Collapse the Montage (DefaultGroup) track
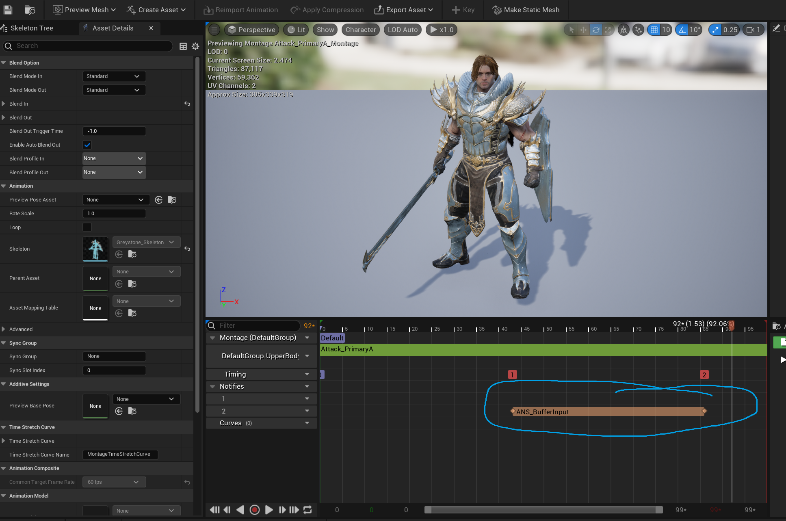The height and width of the screenshot is (521, 786). coord(213,338)
